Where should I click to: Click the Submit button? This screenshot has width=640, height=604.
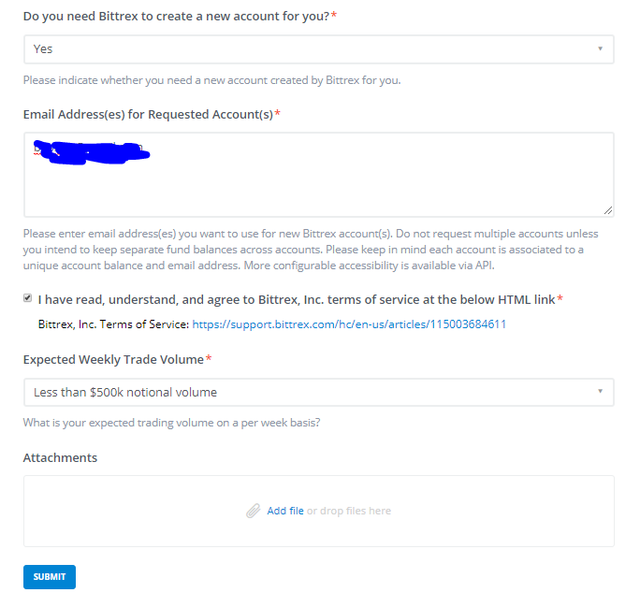click(49, 577)
